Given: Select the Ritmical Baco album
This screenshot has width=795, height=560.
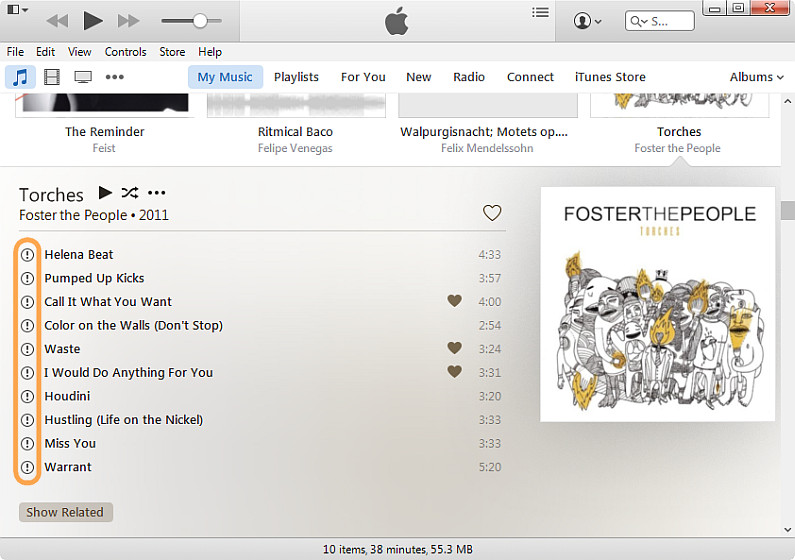Looking at the screenshot, I should (295, 132).
